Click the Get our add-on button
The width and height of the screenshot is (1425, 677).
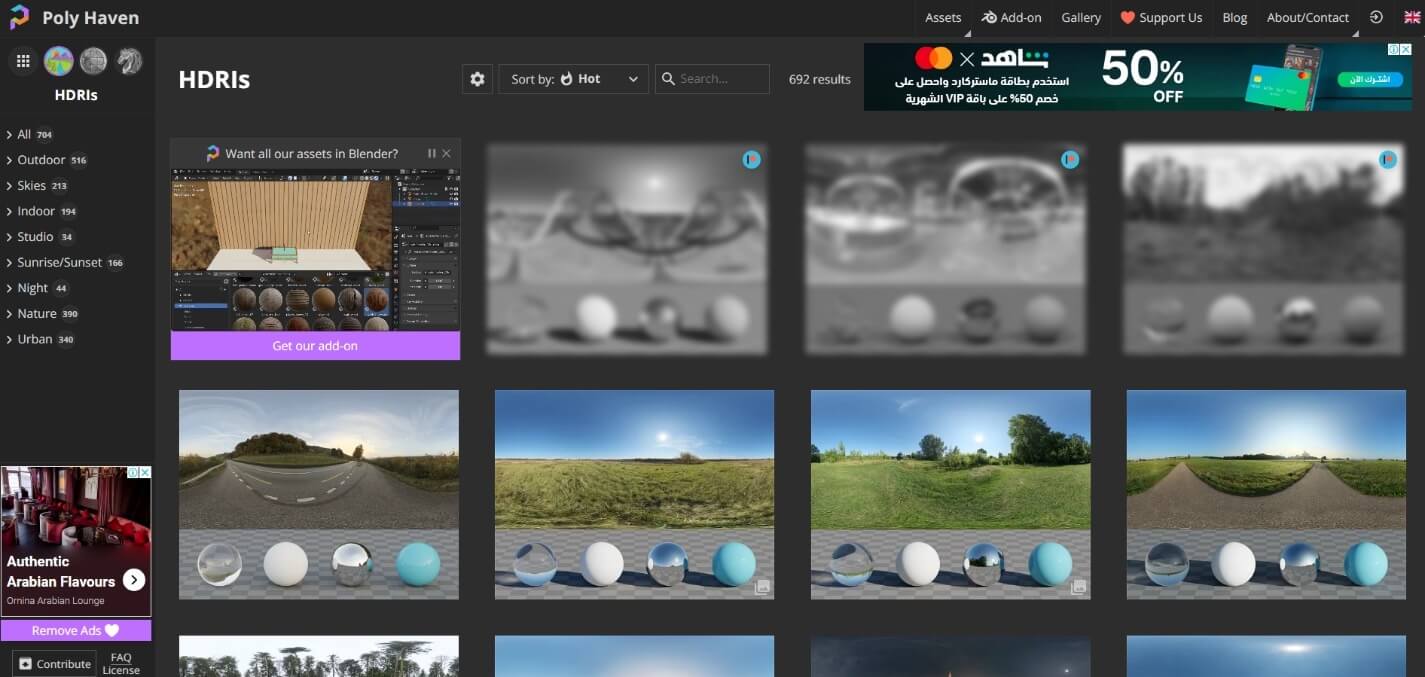coord(315,346)
